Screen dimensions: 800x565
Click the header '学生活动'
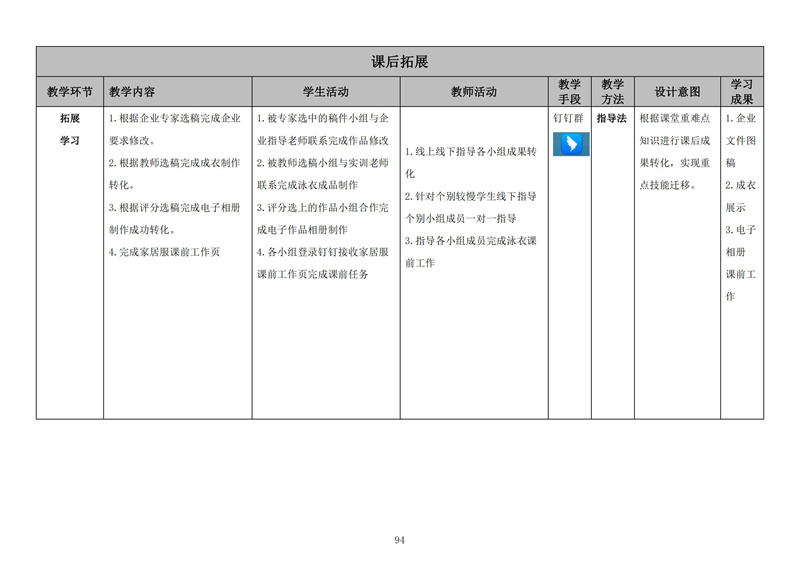coord(326,92)
